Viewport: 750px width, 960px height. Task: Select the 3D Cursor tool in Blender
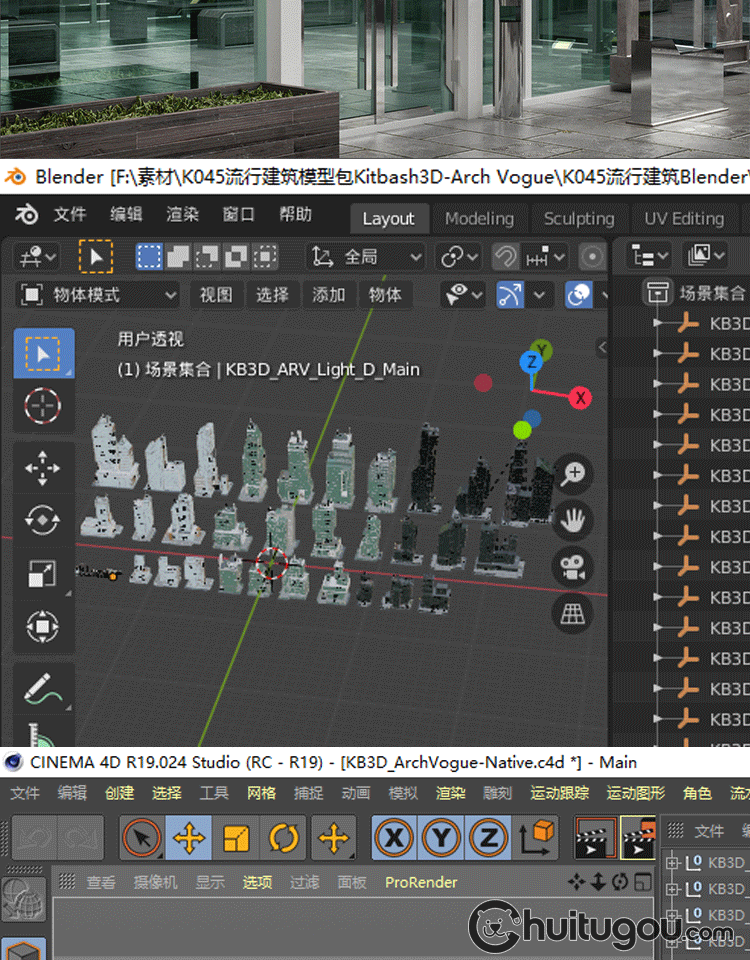(42, 407)
